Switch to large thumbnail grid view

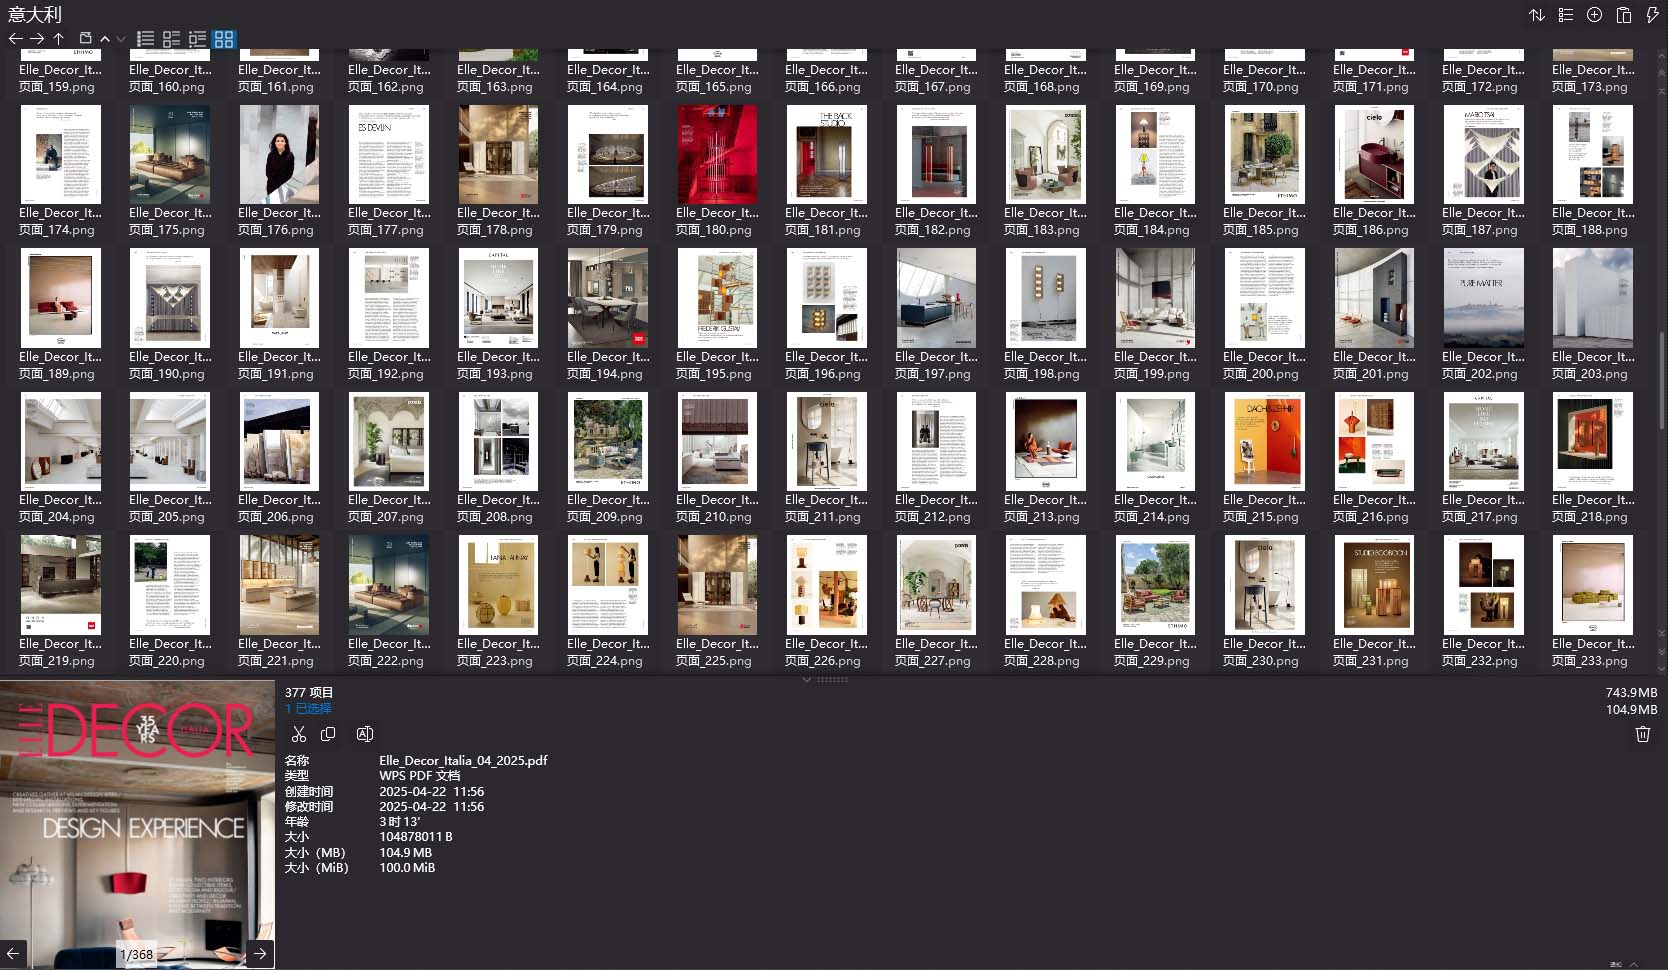(224, 39)
